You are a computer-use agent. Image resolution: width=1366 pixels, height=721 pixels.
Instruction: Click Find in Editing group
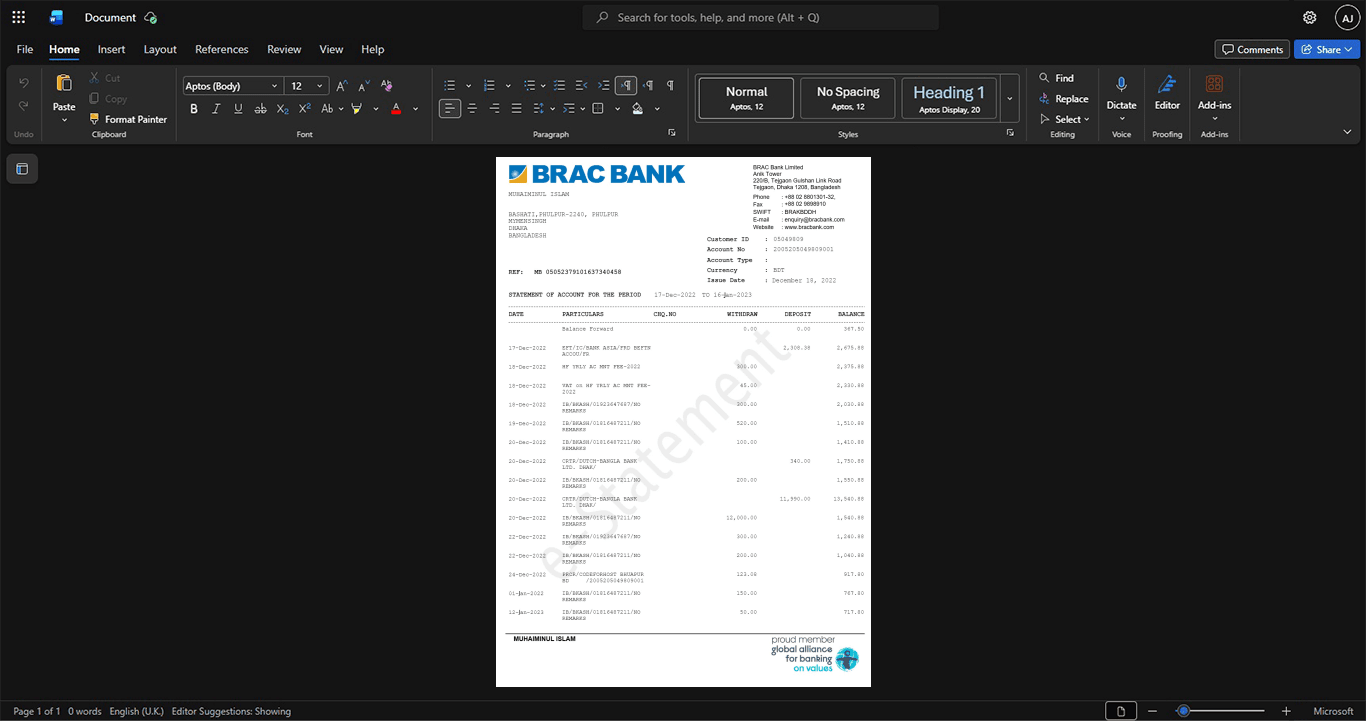pyautogui.click(x=1056, y=78)
